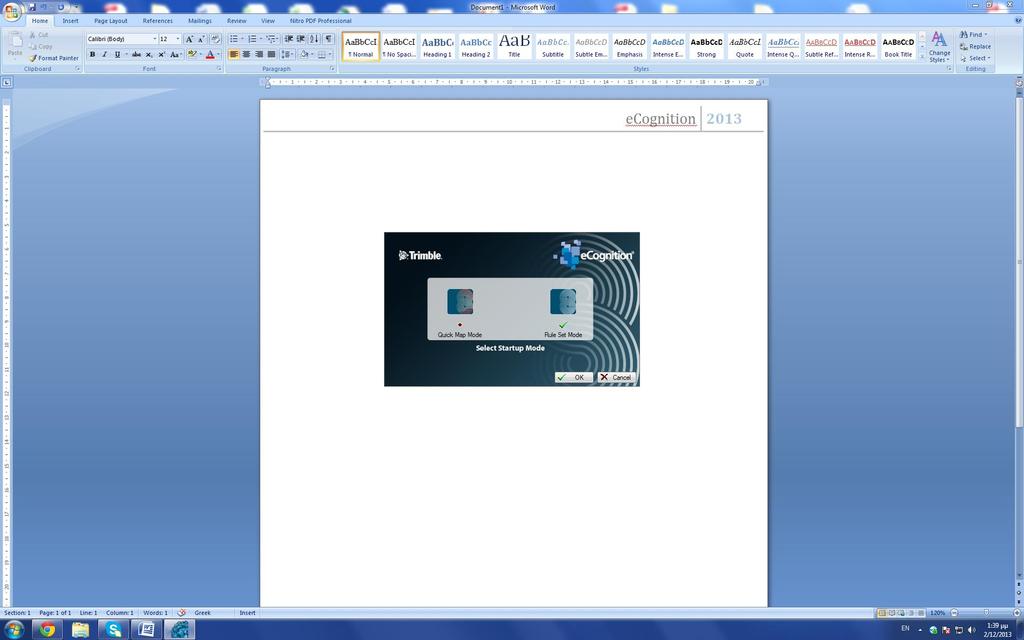Grow the font size
The image size is (1024, 640).
[x=189, y=39]
